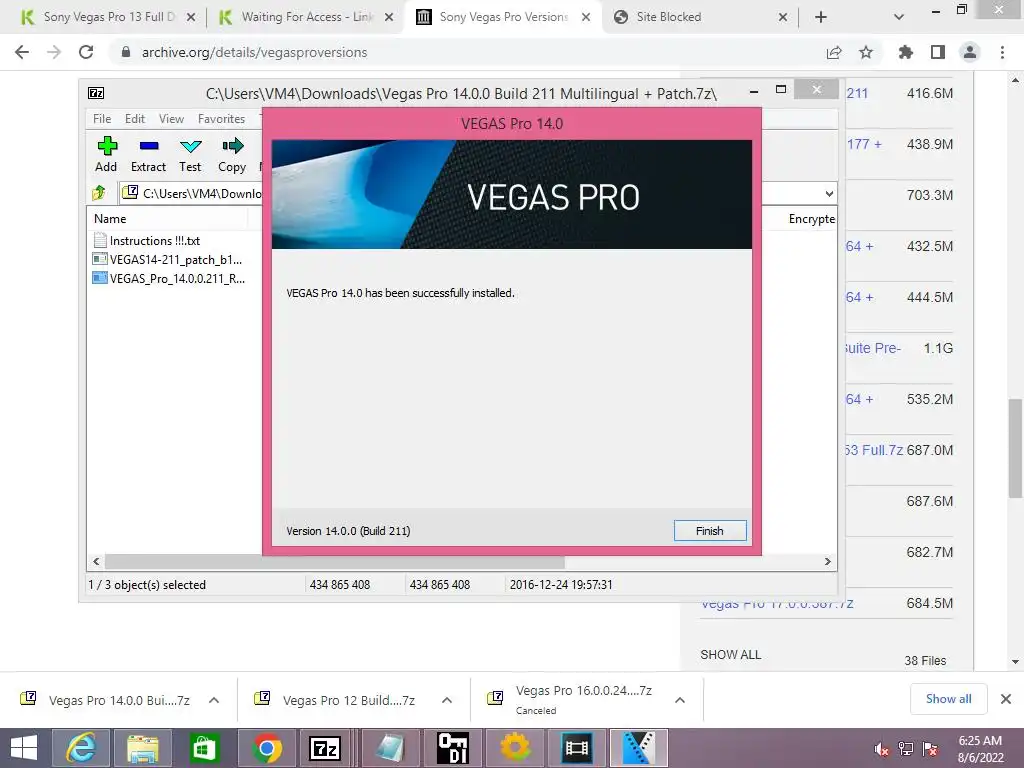Image resolution: width=1024 pixels, height=768 pixels.
Task: Open Windows Store from taskbar
Action: point(204,748)
